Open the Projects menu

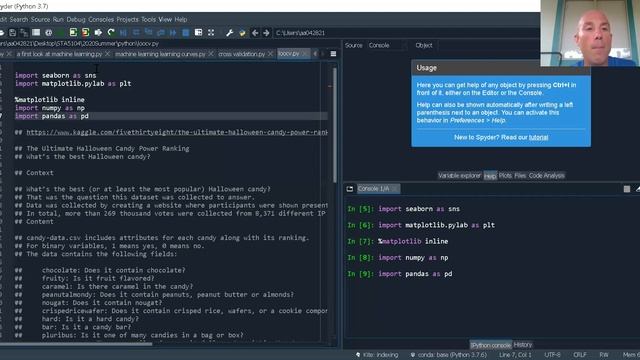click(127, 19)
